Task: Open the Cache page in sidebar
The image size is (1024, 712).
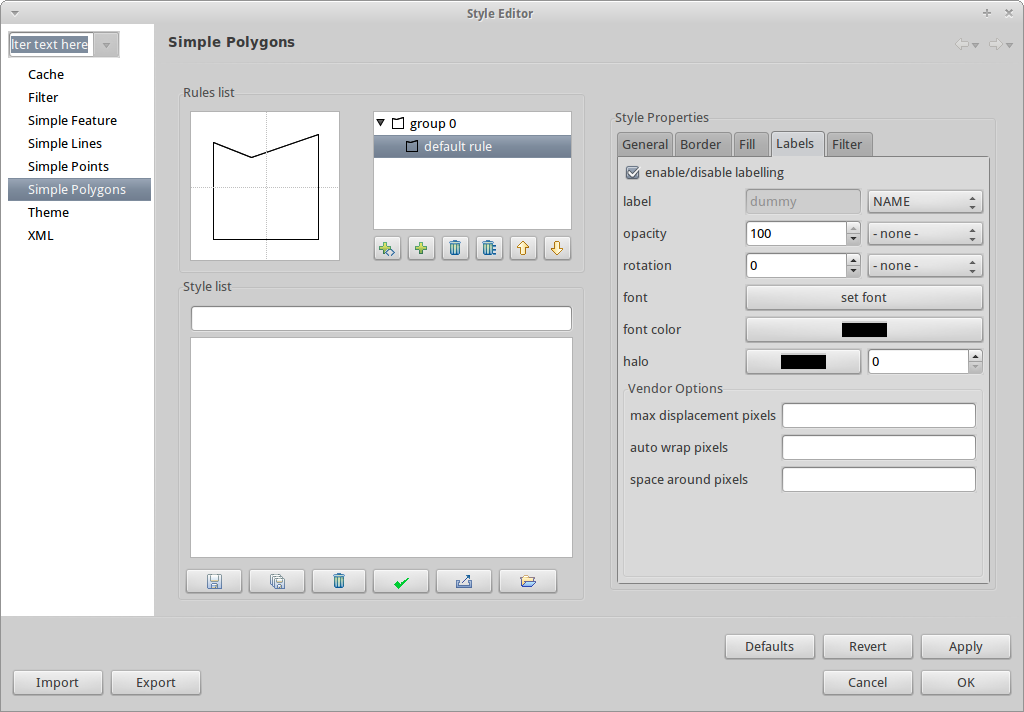Action: 46,74
